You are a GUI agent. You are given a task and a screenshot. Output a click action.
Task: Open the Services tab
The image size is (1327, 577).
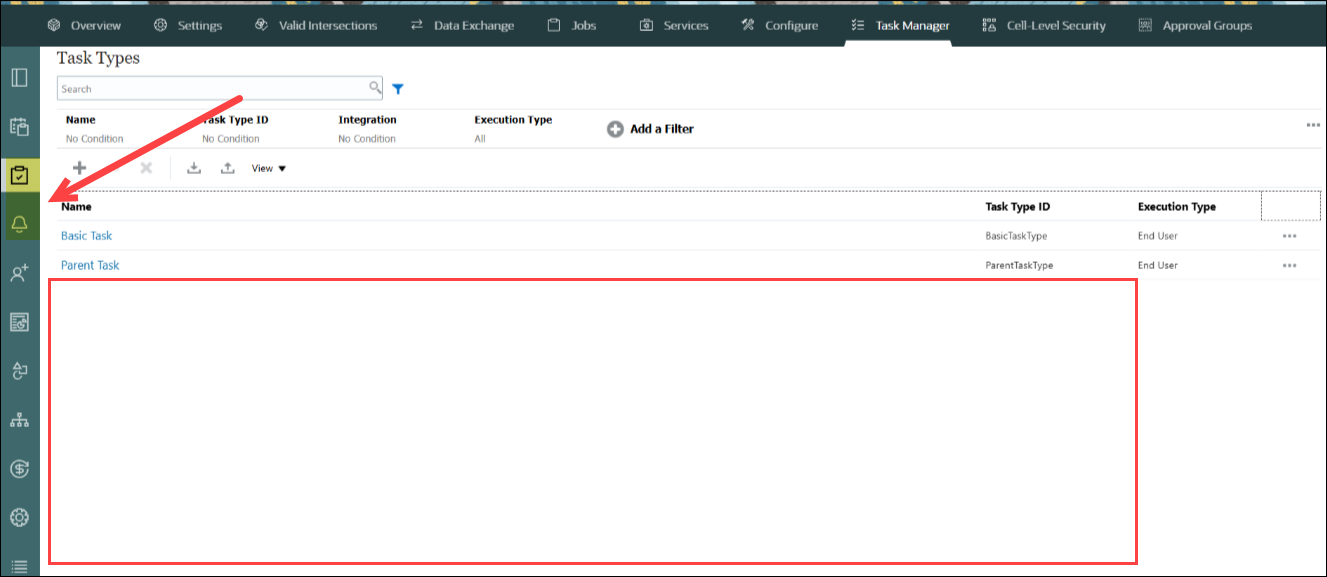[673, 25]
